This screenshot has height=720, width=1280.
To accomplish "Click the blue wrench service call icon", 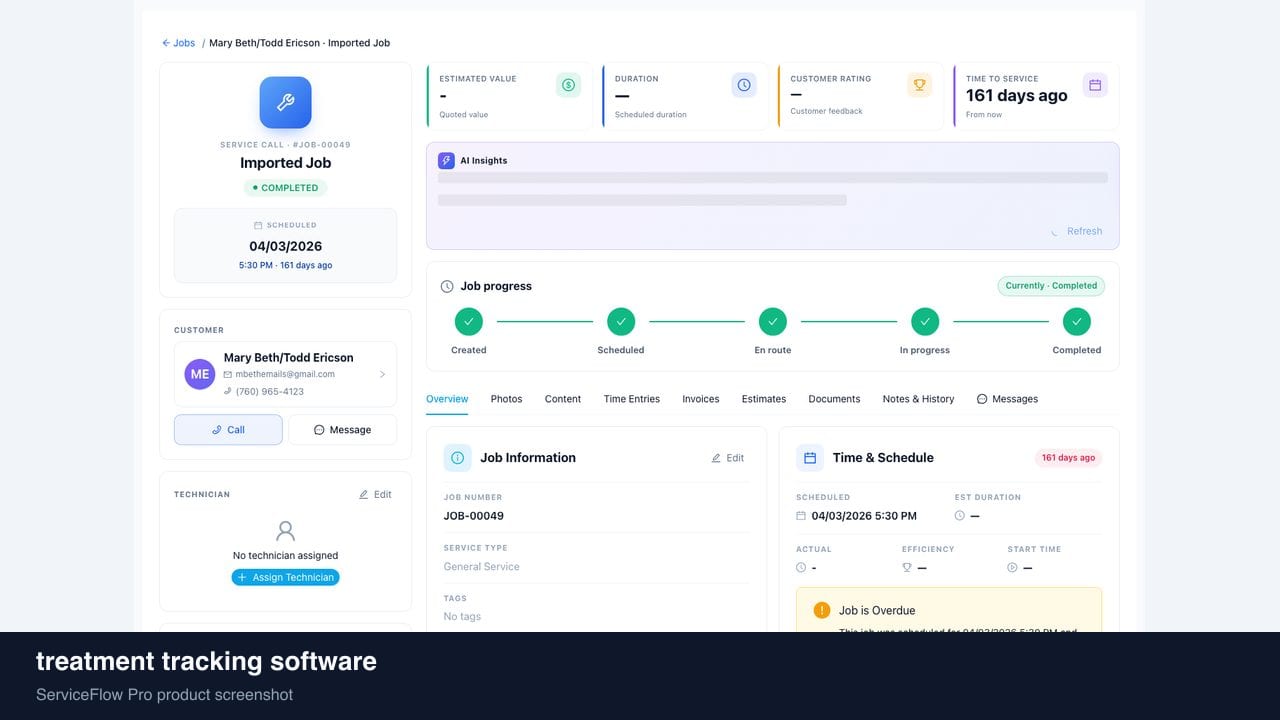I will coord(285,102).
